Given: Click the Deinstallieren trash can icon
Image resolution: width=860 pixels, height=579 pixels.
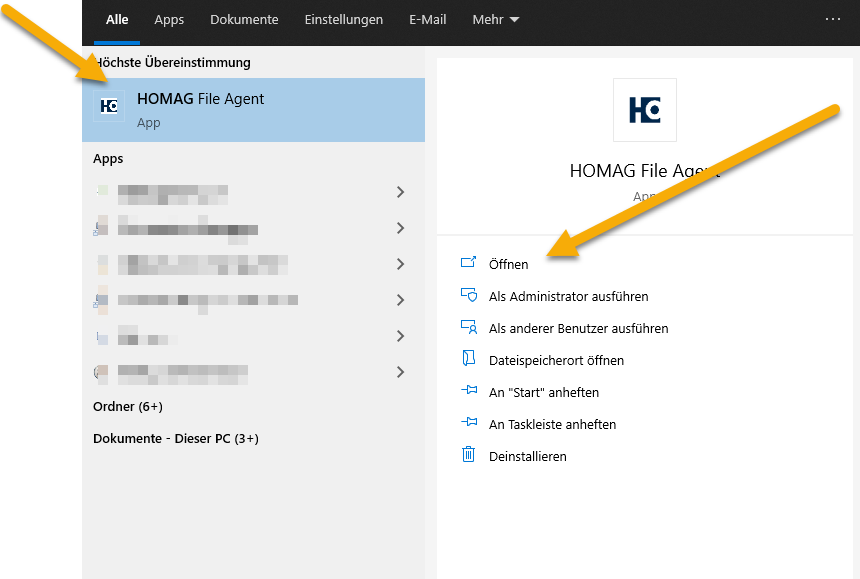Looking at the screenshot, I should click(x=468, y=455).
